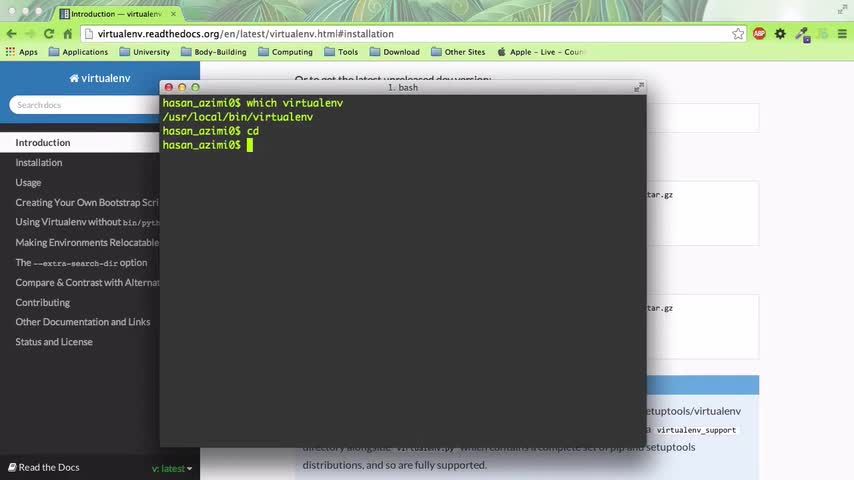The width and height of the screenshot is (854, 480).
Task: Open Status and License section
Action: click(x=54, y=342)
